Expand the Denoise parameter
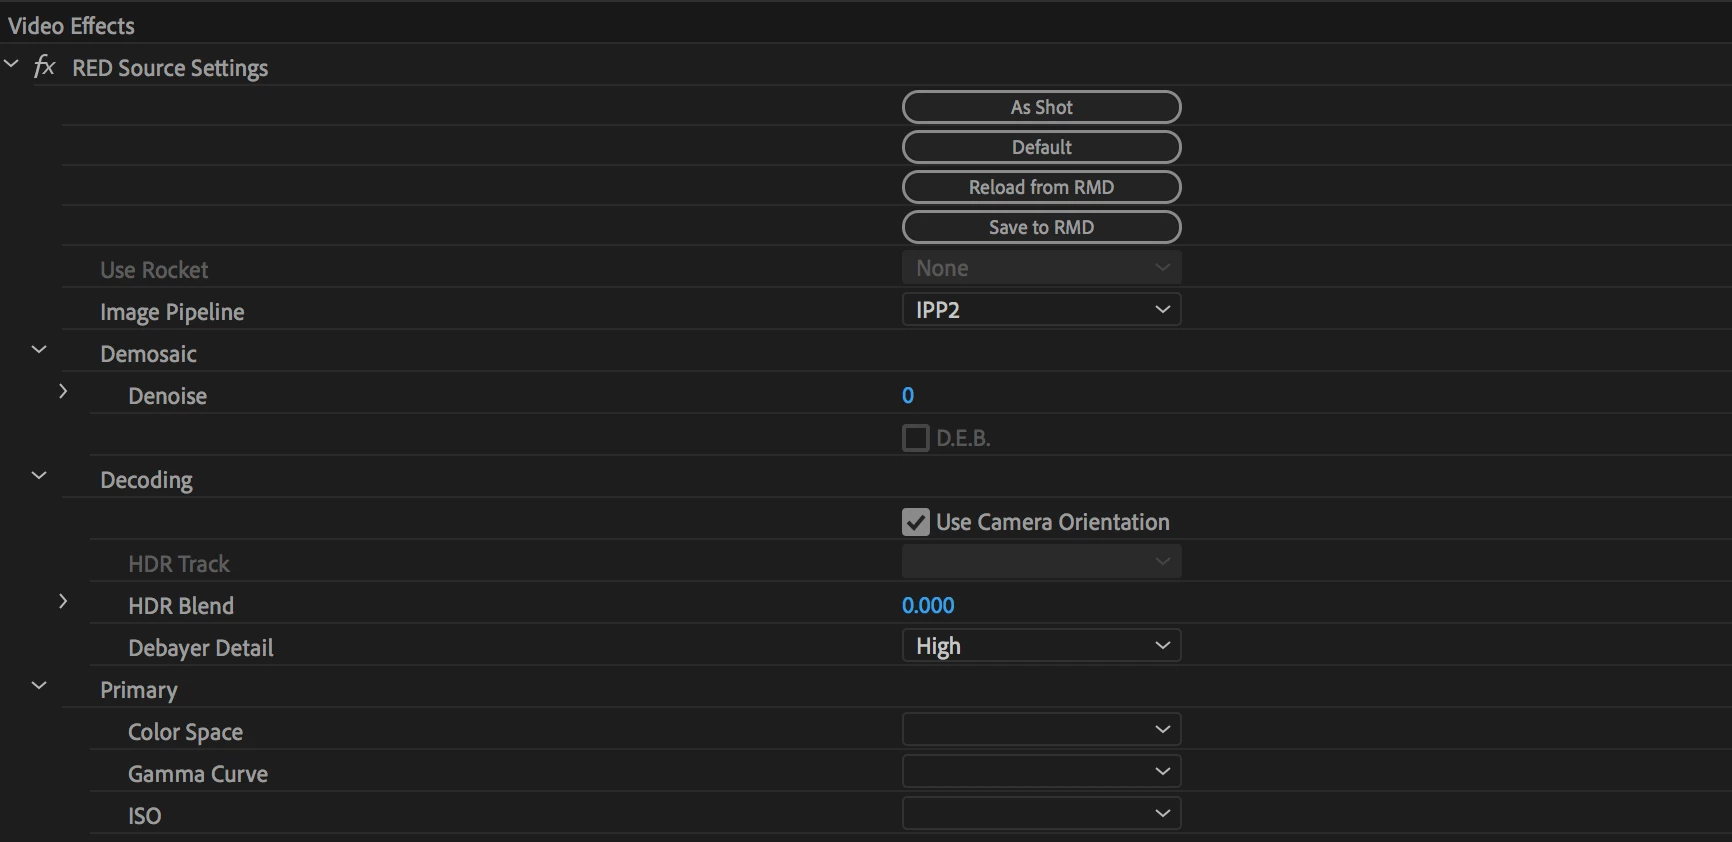The width and height of the screenshot is (1732, 842). click(x=63, y=391)
